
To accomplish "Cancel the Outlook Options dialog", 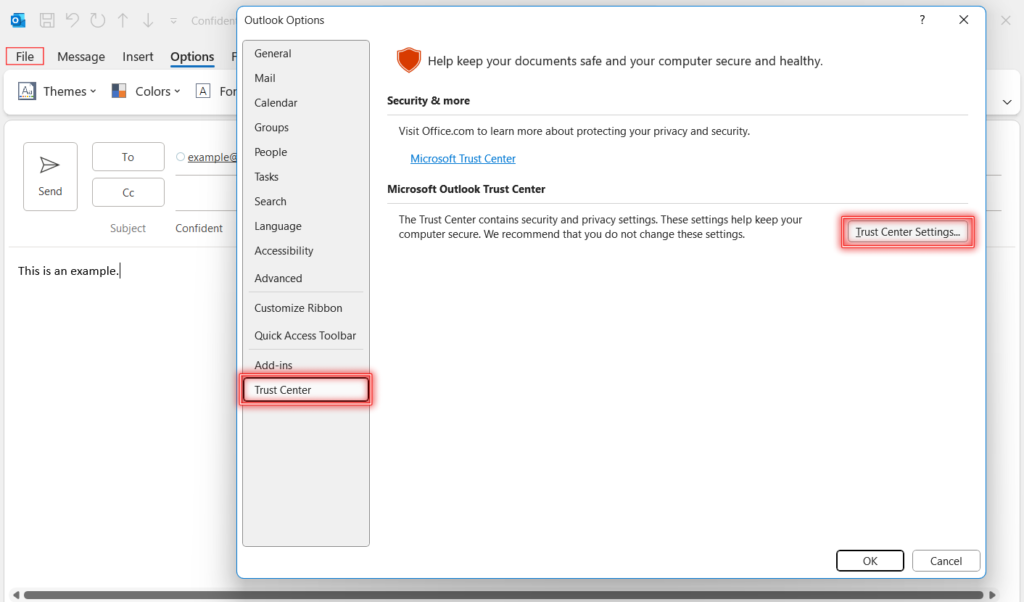I will (x=946, y=561).
